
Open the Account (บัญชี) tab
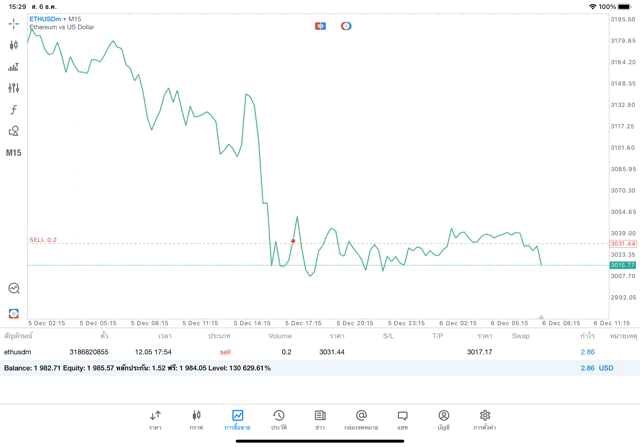pyautogui.click(x=443, y=420)
